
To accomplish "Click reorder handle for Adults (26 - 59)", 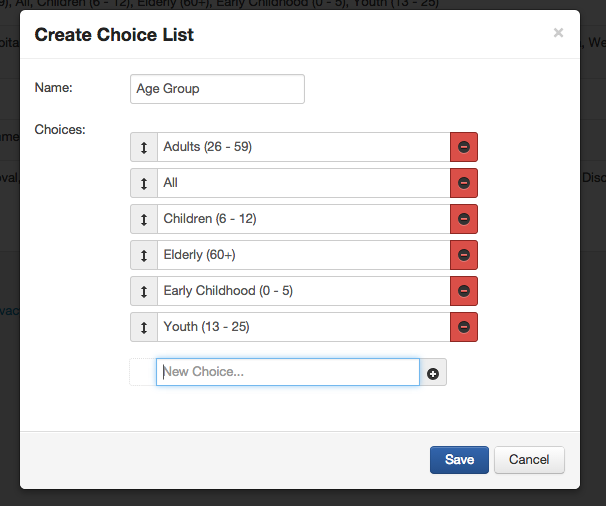I will tap(144, 147).
